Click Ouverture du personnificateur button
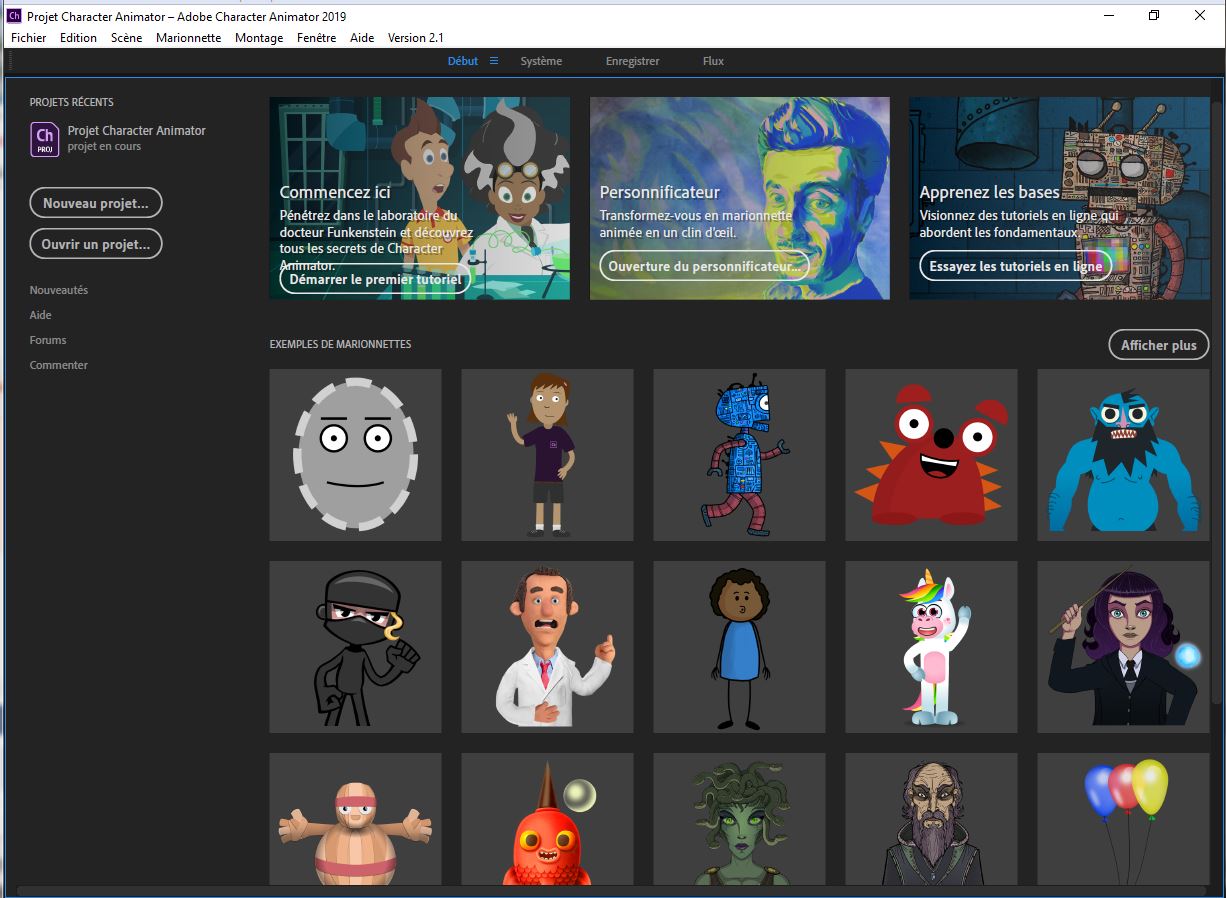Image resolution: width=1226 pixels, height=898 pixels. click(x=704, y=266)
